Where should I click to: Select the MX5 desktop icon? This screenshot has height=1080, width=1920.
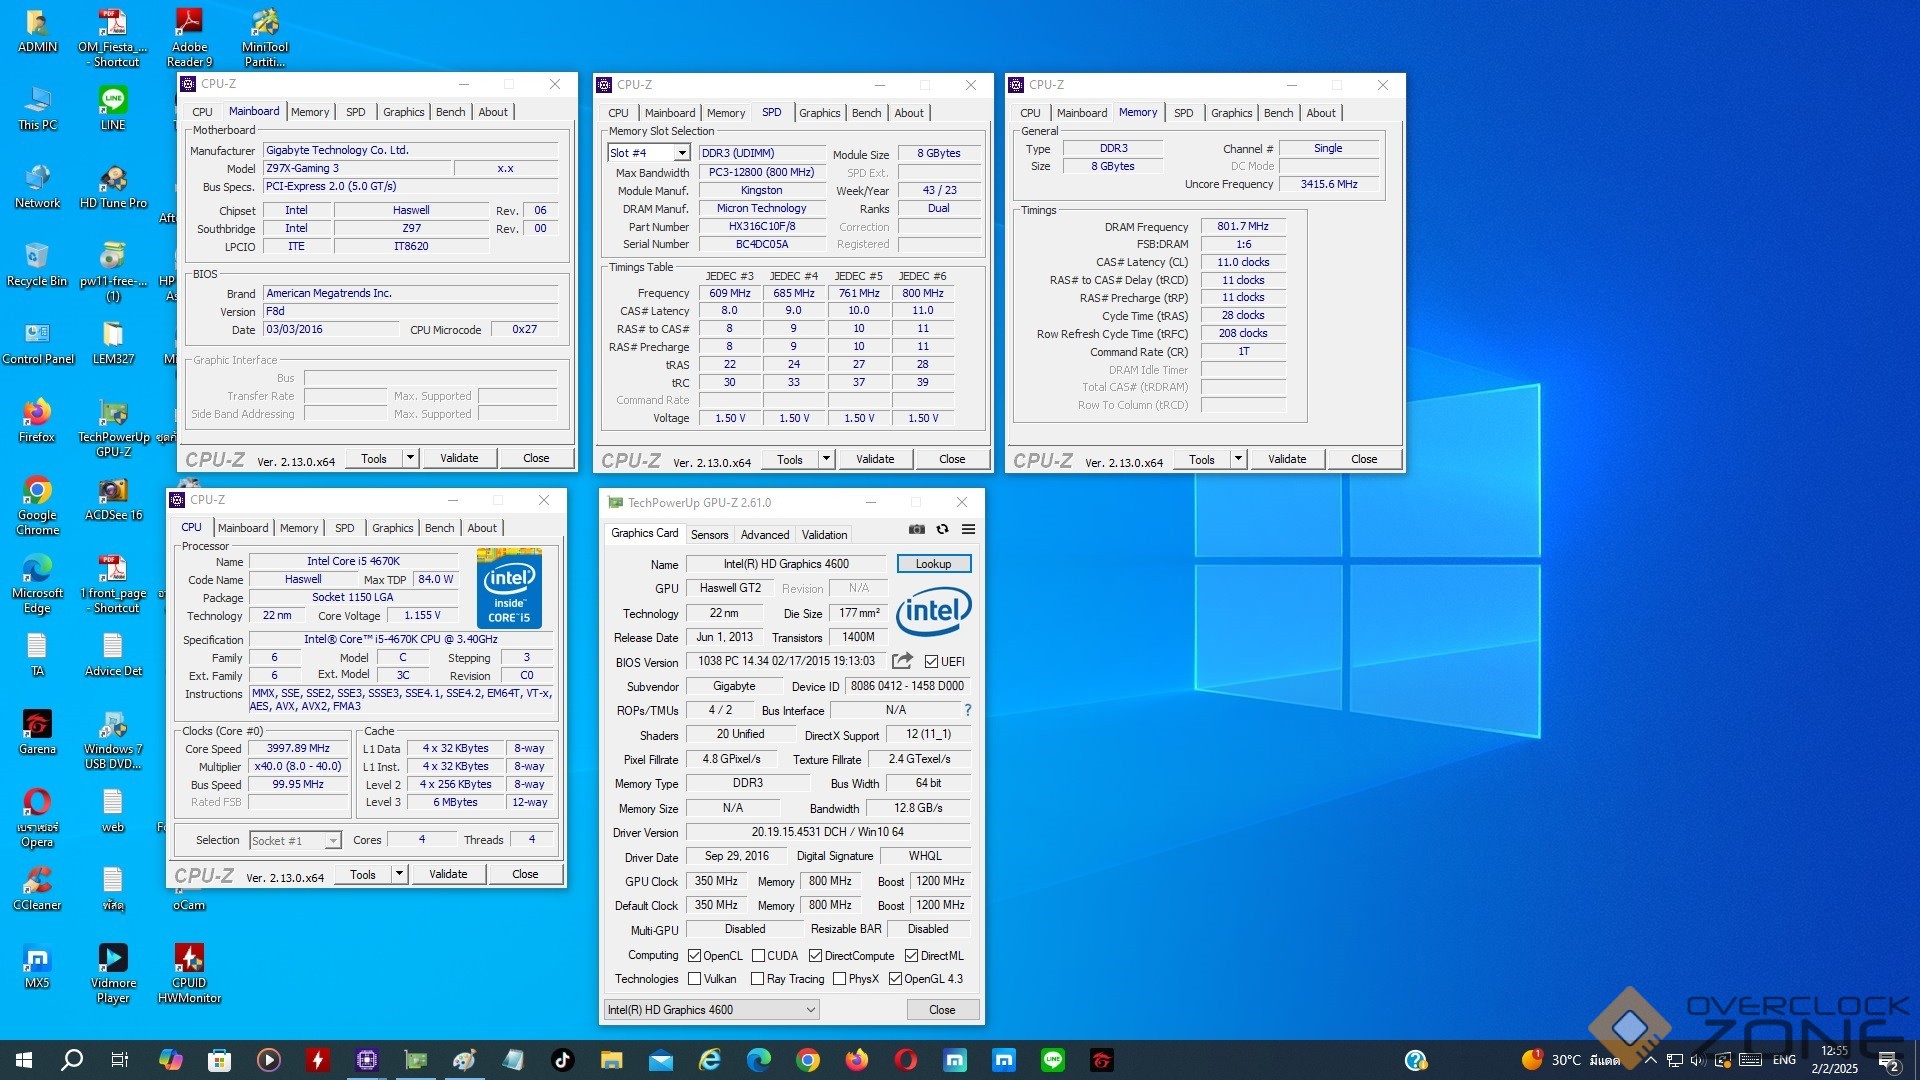click(x=37, y=967)
